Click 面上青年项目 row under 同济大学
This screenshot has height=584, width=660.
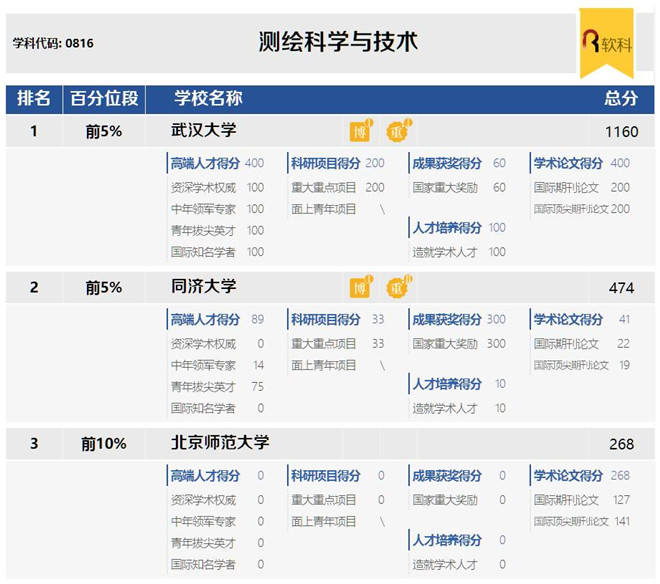(338, 365)
